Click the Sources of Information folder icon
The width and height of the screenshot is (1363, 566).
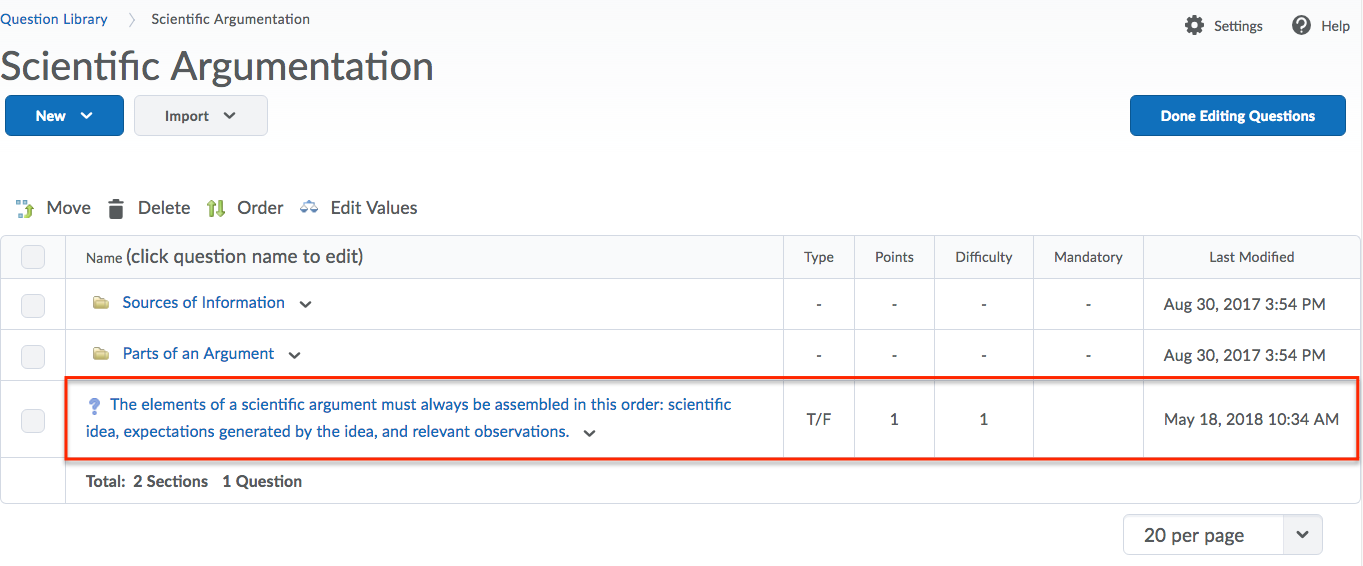click(x=101, y=302)
